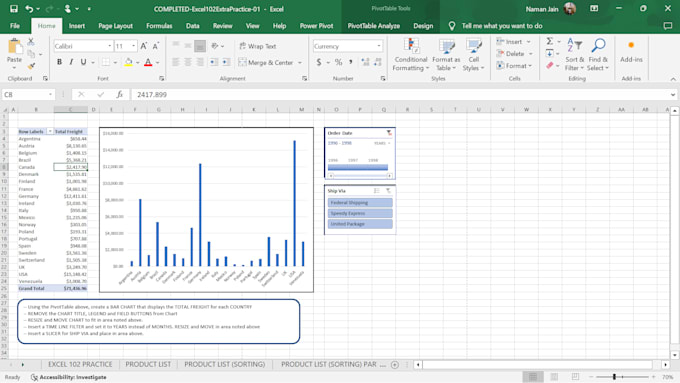Switch to the Data tab

pos(193,26)
